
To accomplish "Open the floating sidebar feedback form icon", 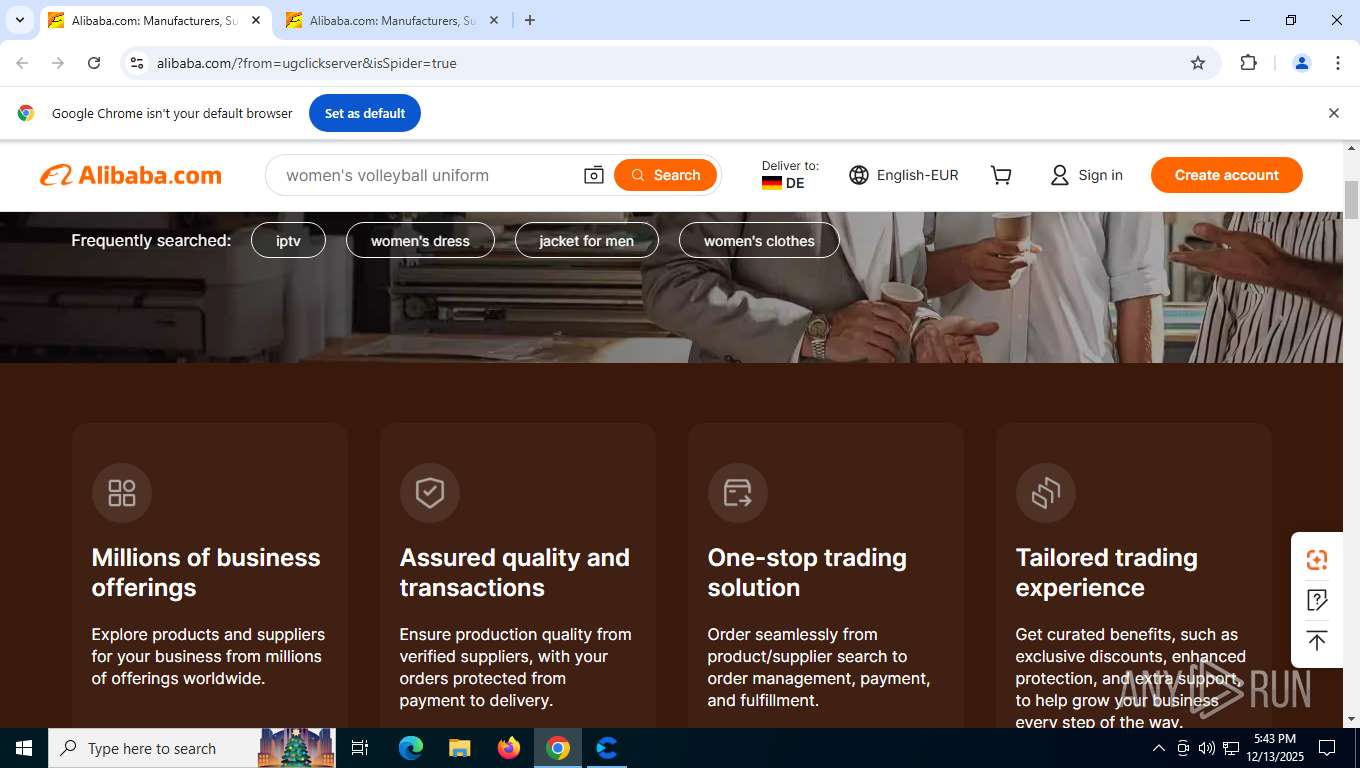I will (1317, 600).
